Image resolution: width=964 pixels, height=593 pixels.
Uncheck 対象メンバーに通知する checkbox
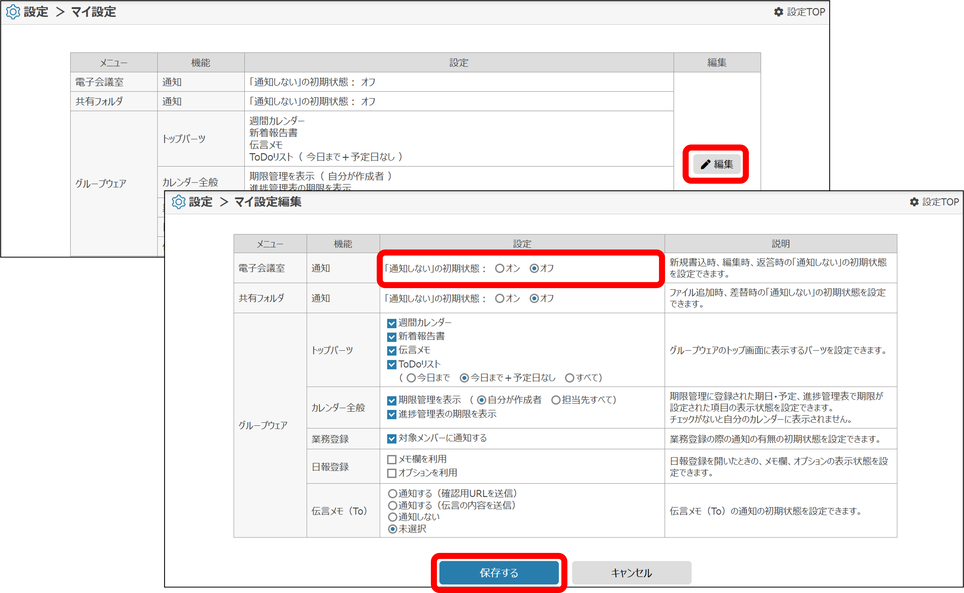tap(392, 438)
